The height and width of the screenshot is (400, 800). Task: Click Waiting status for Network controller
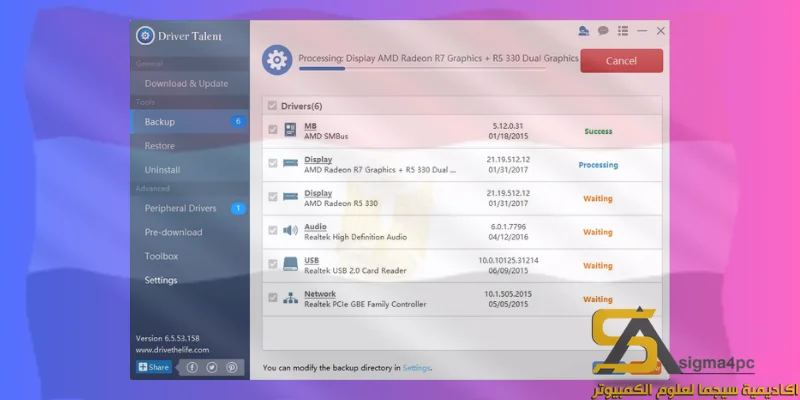point(597,299)
